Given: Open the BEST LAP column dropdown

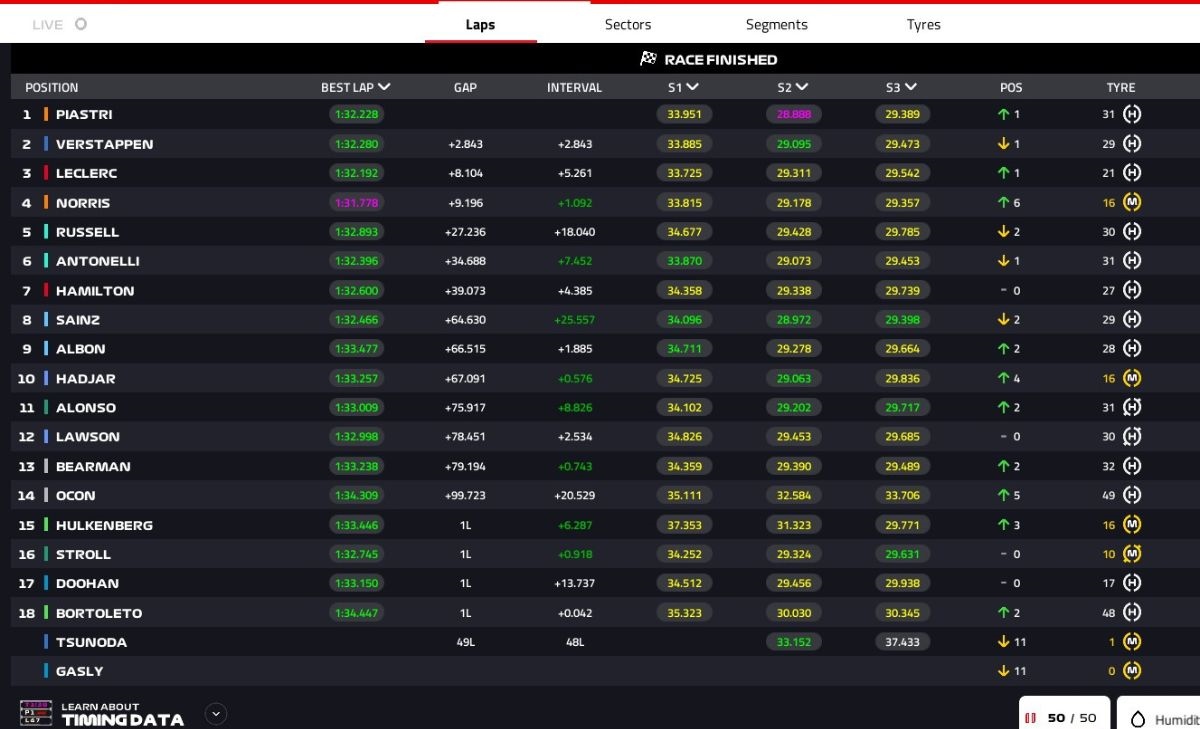Looking at the screenshot, I should [x=384, y=87].
